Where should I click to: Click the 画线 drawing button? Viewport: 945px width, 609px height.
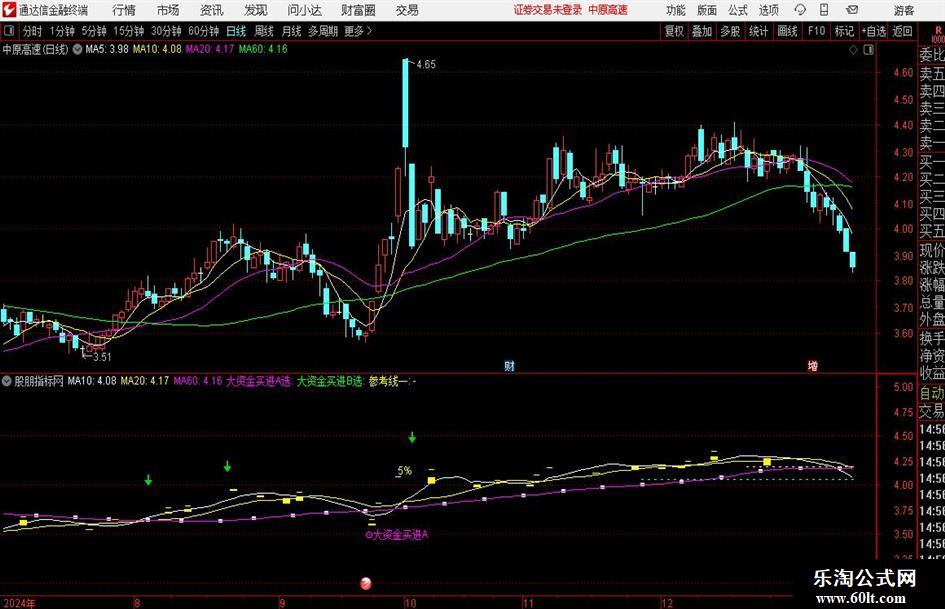coord(787,31)
